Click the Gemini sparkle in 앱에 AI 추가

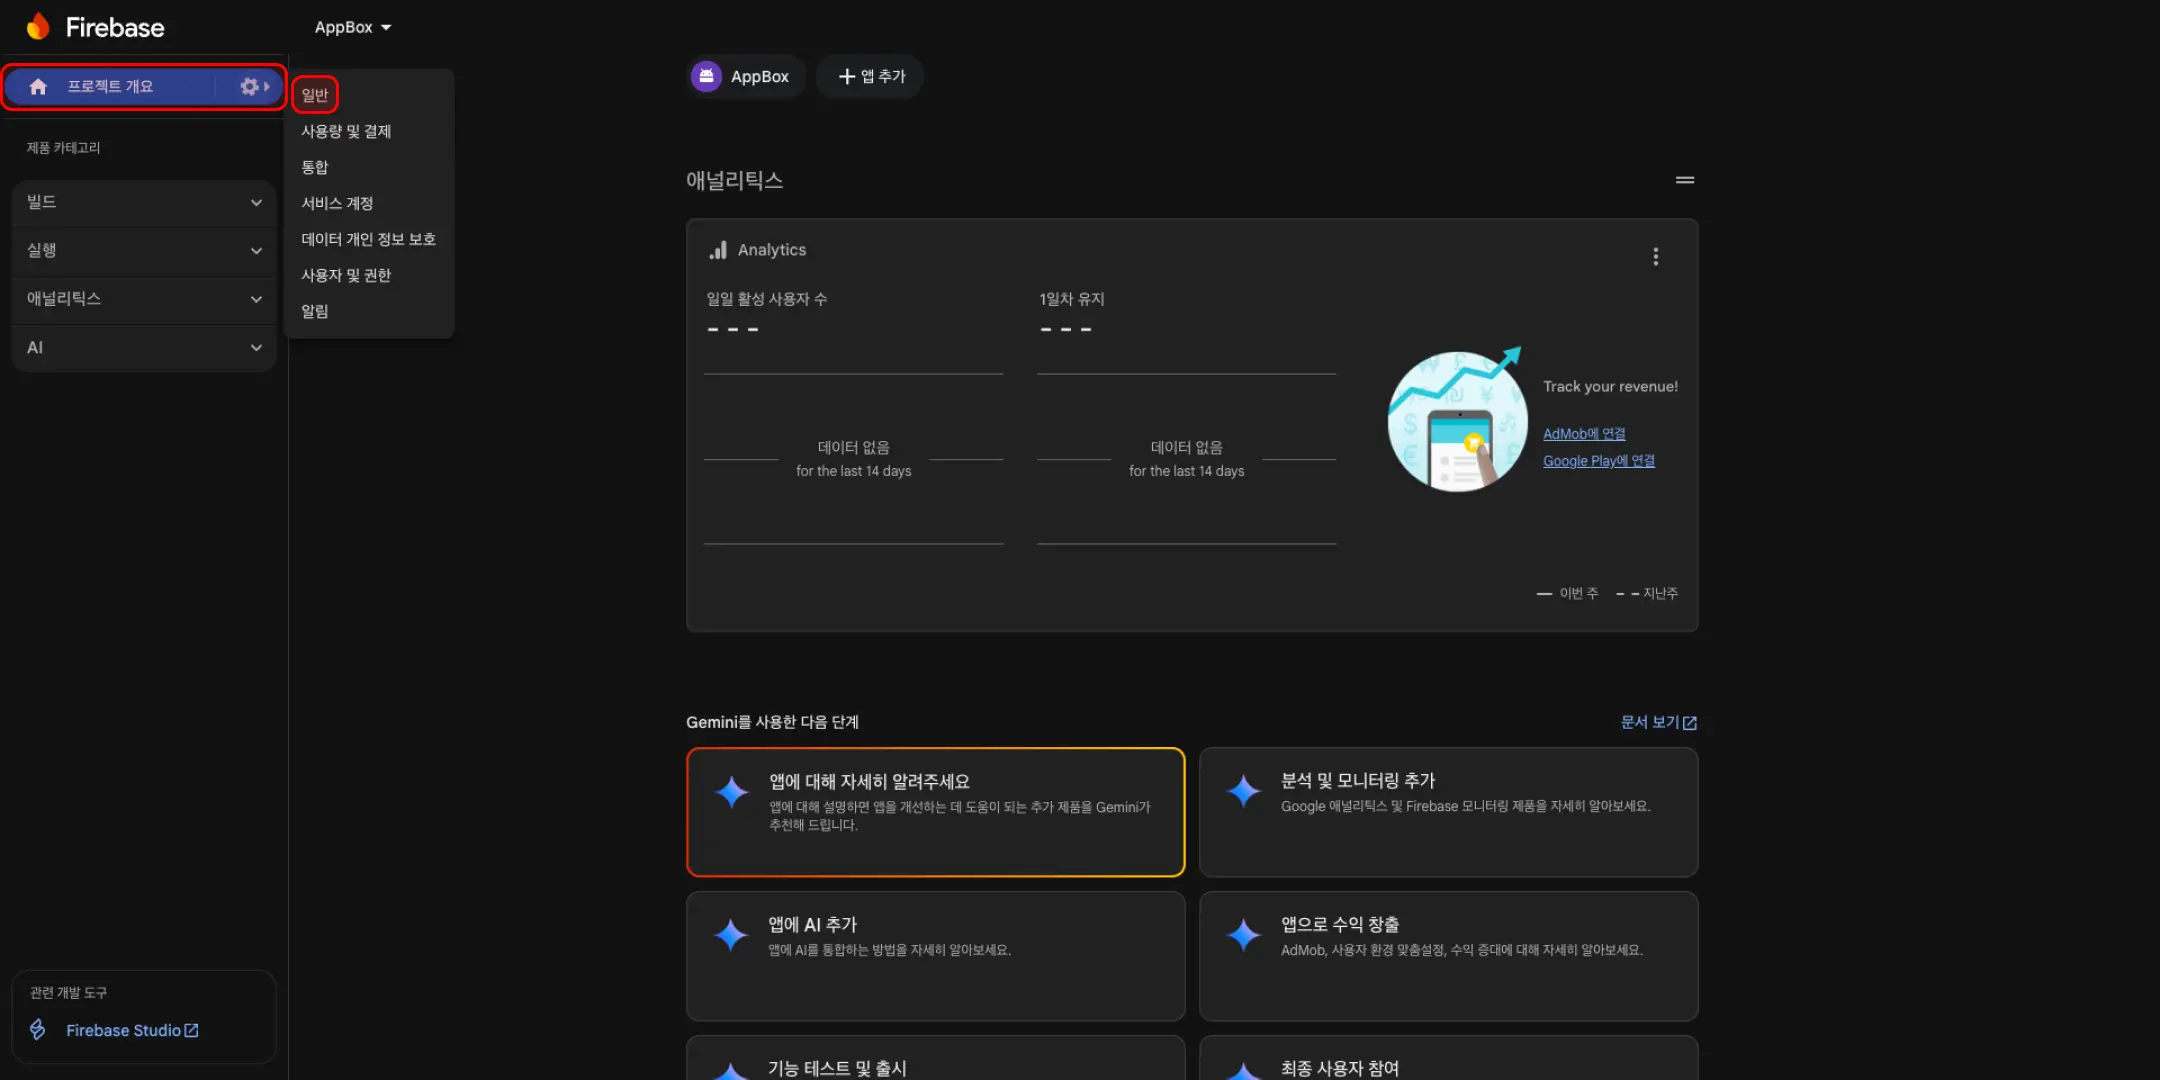click(x=731, y=935)
